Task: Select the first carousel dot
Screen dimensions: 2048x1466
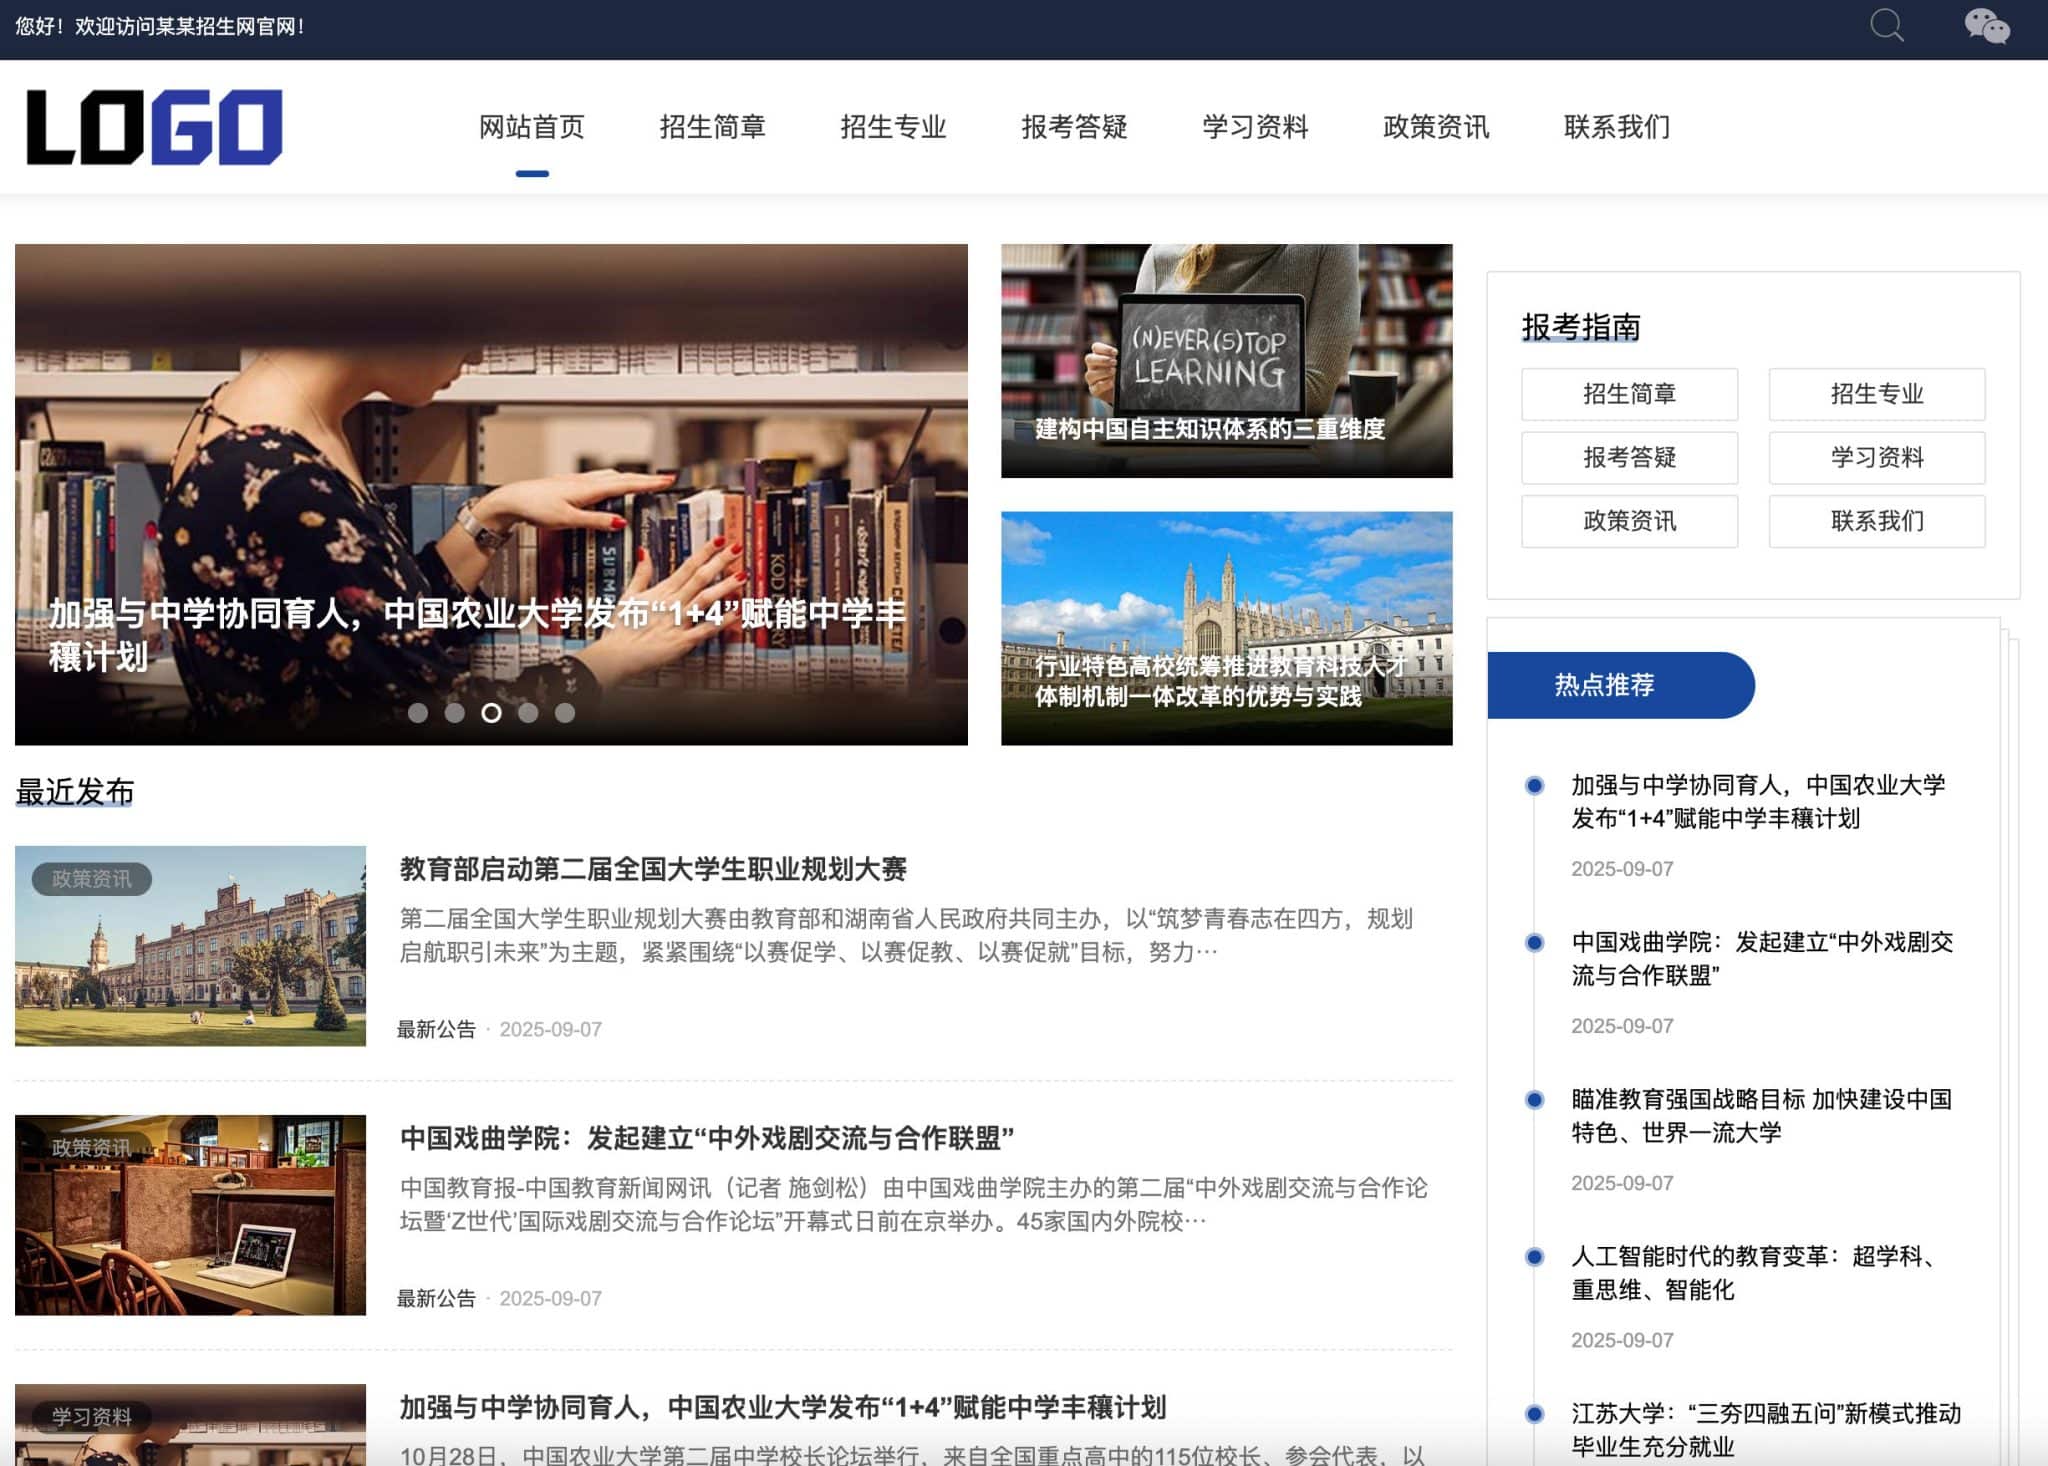Action: pos(418,713)
